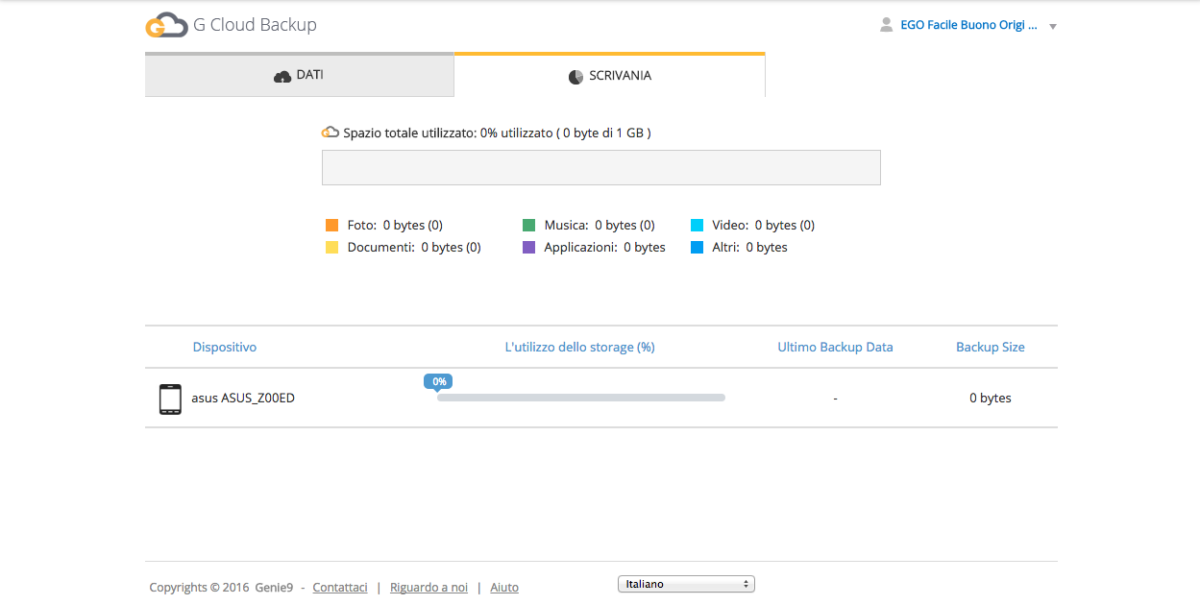Click the yellow Documenti color swatch
Screen dimensions: 1200x605
click(x=332, y=247)
